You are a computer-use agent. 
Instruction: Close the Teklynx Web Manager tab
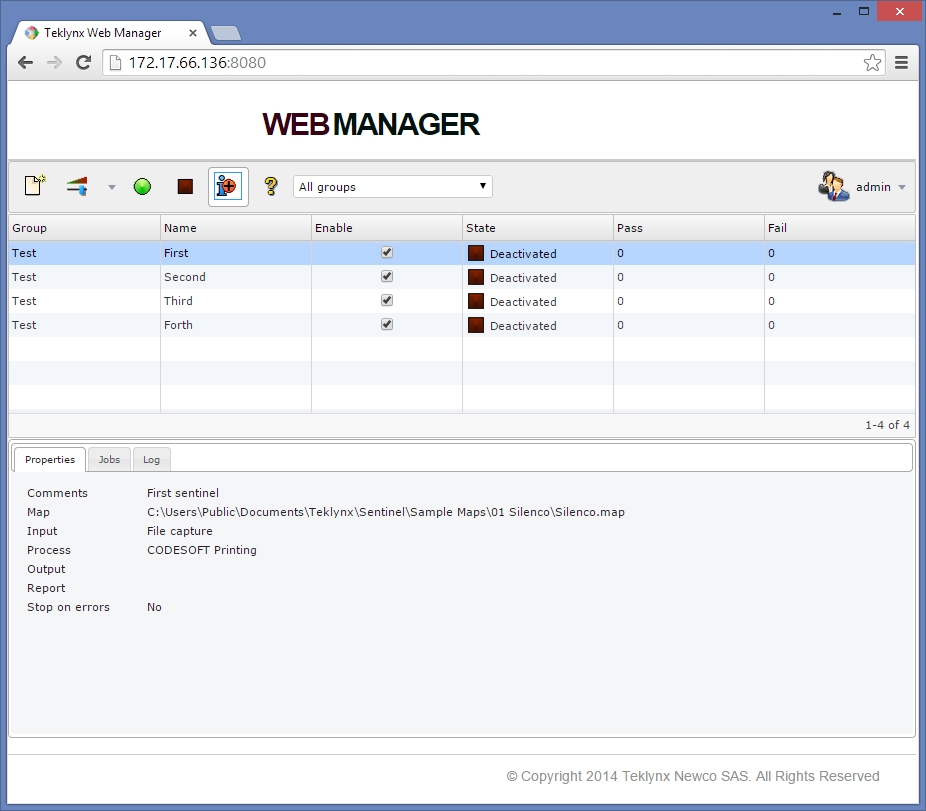click(193, 33)
